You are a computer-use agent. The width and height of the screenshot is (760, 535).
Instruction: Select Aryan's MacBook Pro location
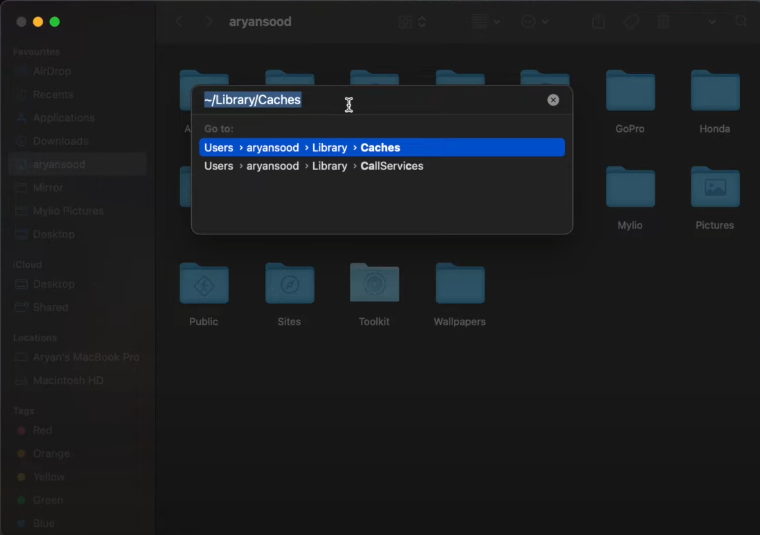click(78, 357)
